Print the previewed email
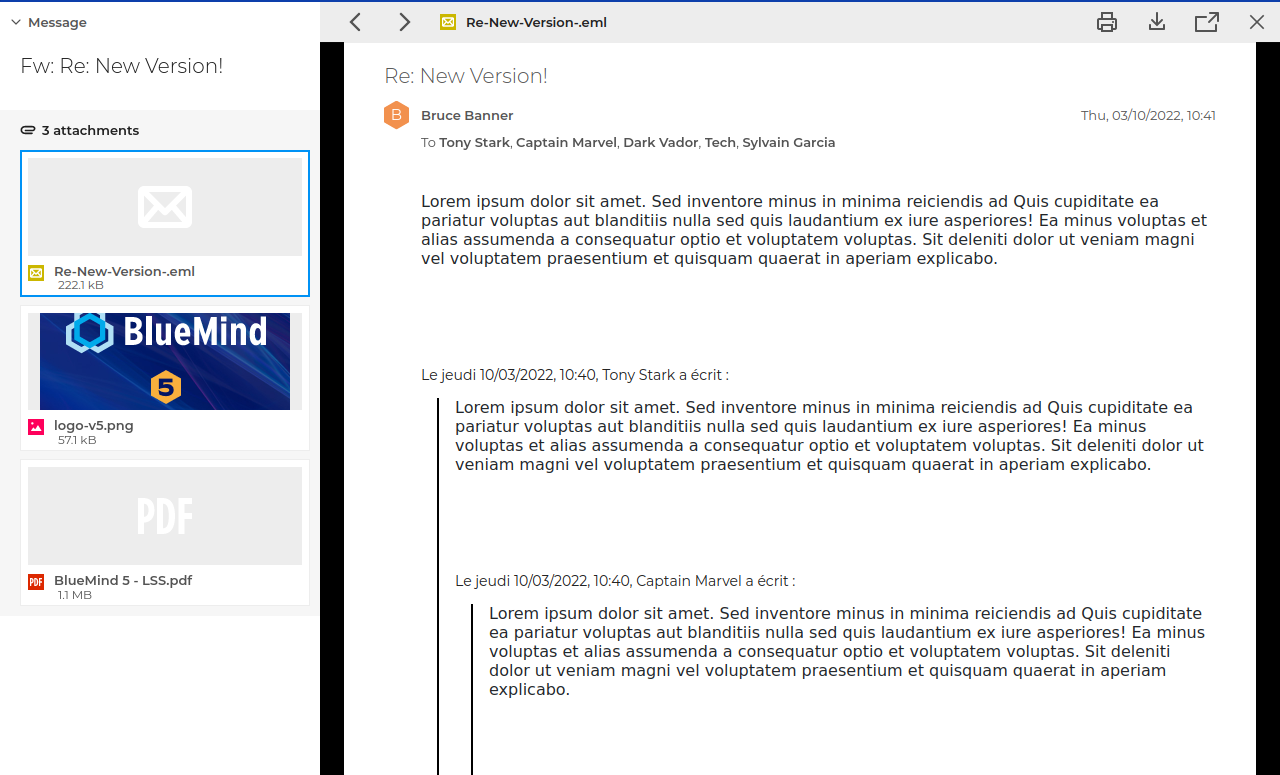 [1107, 22]
